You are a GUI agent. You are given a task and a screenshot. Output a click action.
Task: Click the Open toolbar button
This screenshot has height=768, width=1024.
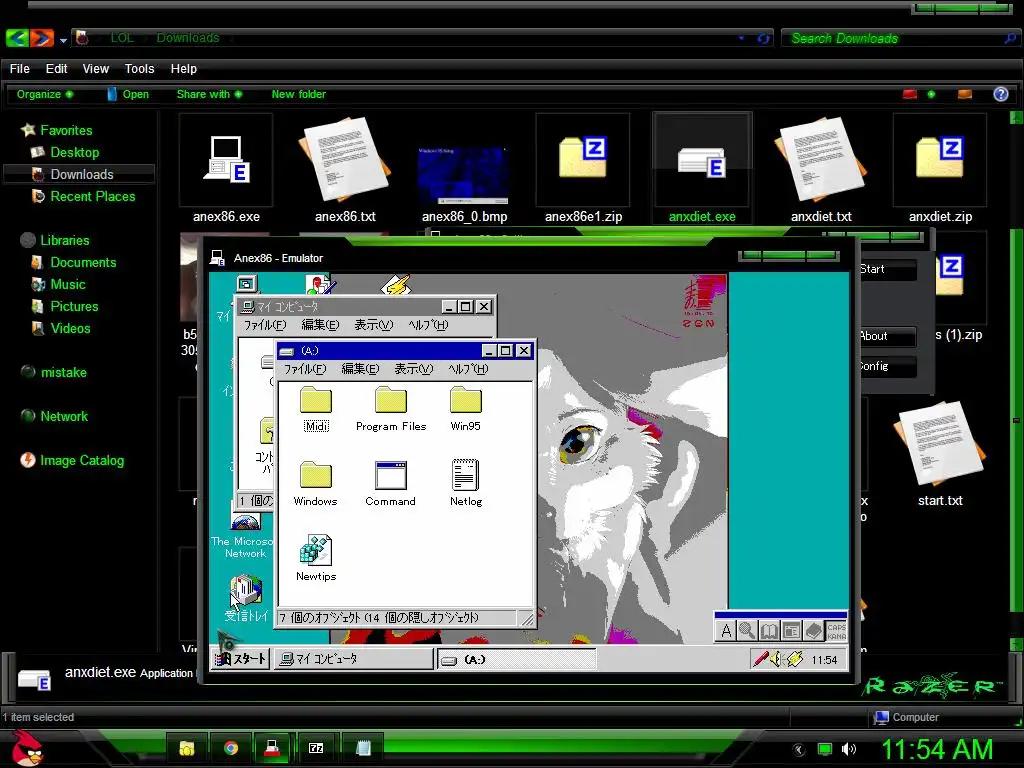[128, 94]
